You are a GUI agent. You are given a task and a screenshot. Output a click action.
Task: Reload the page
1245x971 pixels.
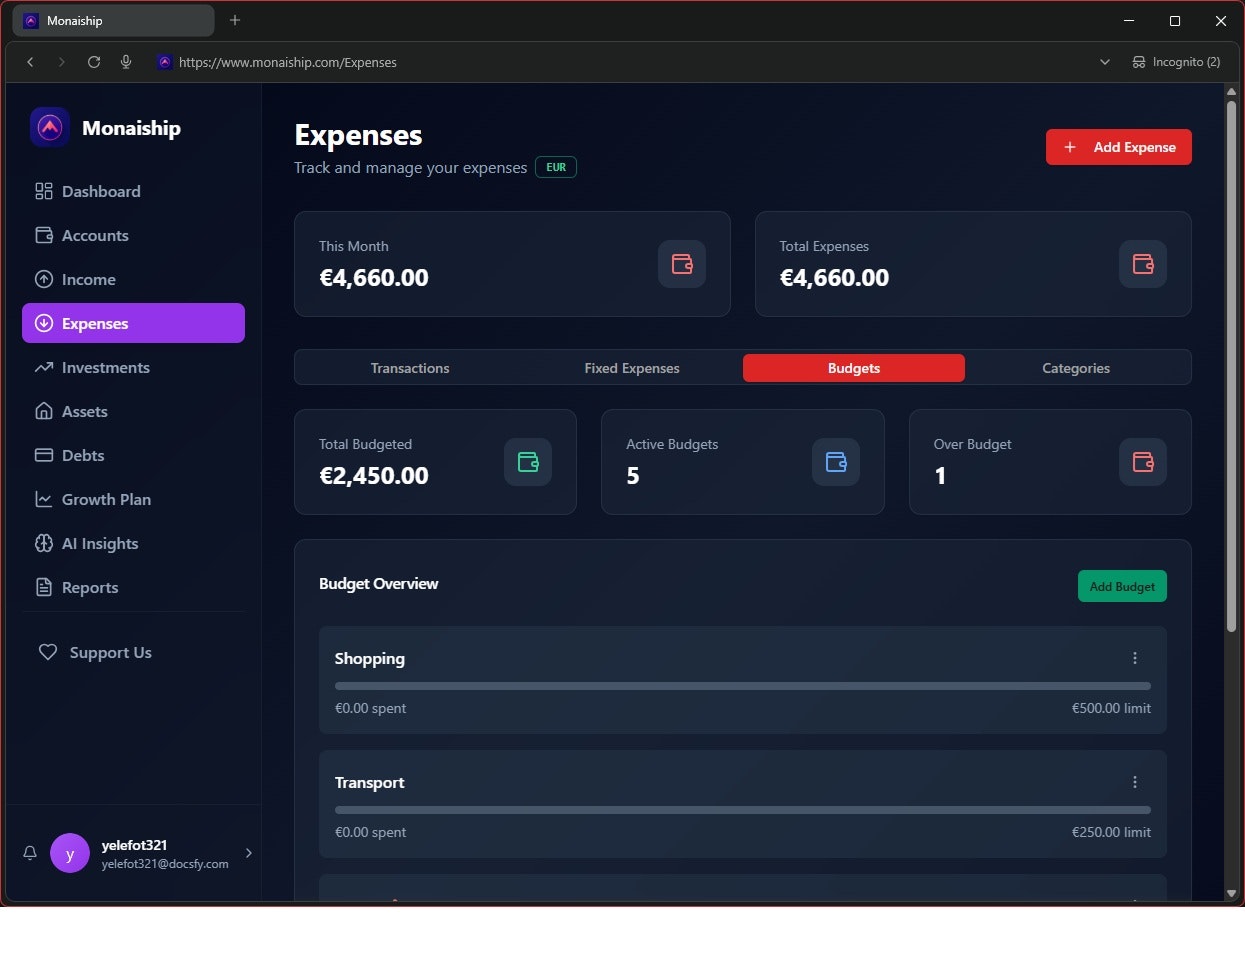click(94, 62)
